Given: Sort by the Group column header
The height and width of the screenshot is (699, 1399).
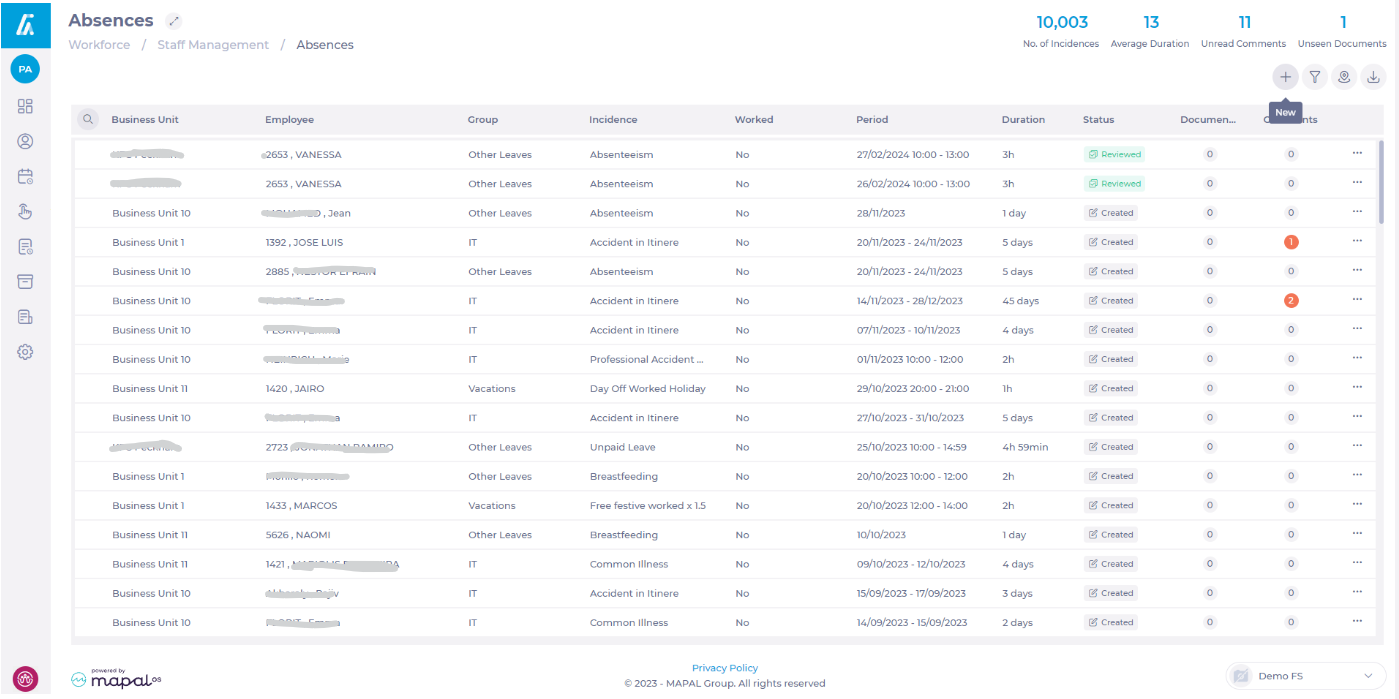Looking at the screenshot, I should pyautogui.click(x=483, y=120).
